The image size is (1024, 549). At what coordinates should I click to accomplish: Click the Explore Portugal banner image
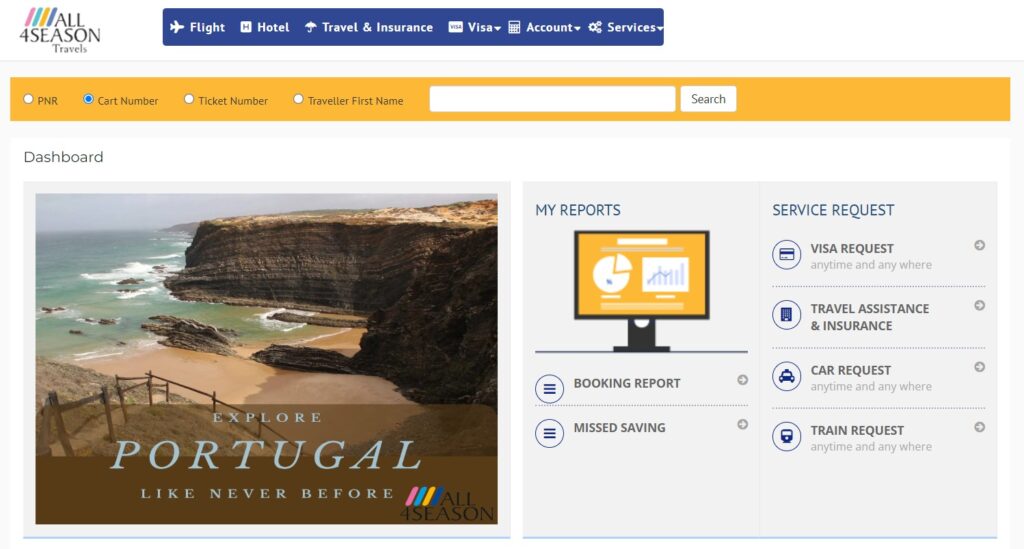coord(266,358)
